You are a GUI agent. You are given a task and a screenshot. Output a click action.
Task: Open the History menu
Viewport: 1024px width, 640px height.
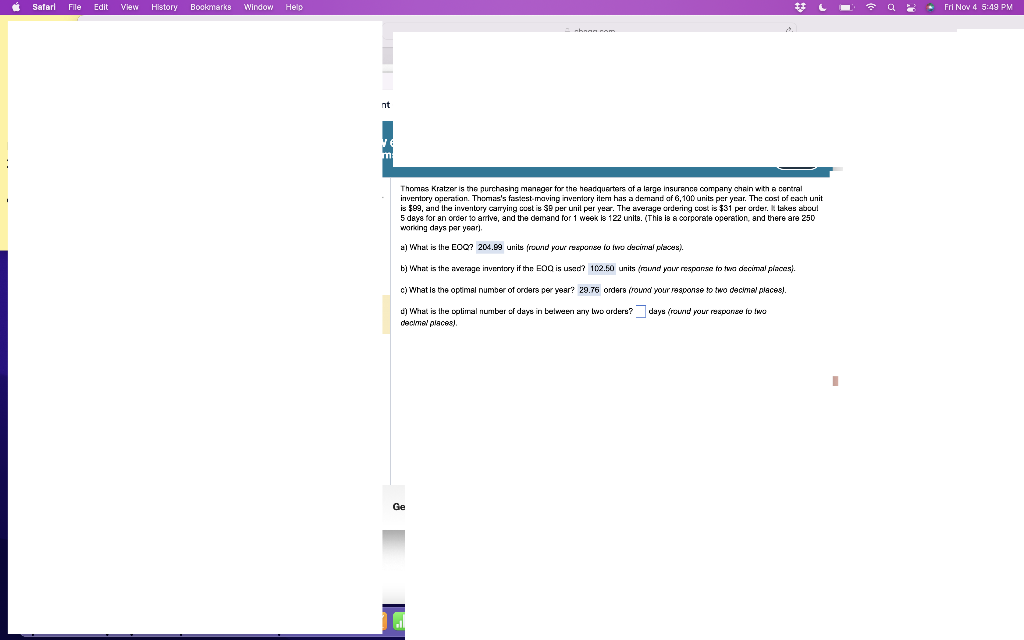tap(164, 7)
